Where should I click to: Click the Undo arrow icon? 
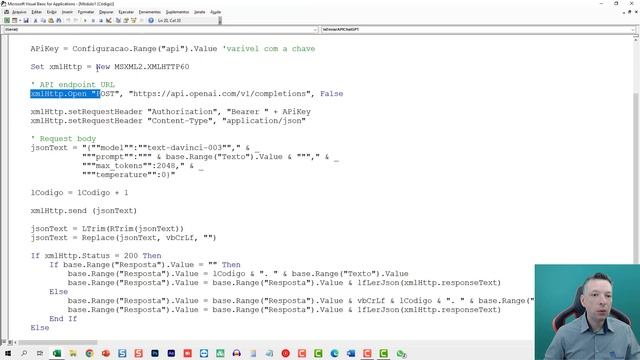68,20
